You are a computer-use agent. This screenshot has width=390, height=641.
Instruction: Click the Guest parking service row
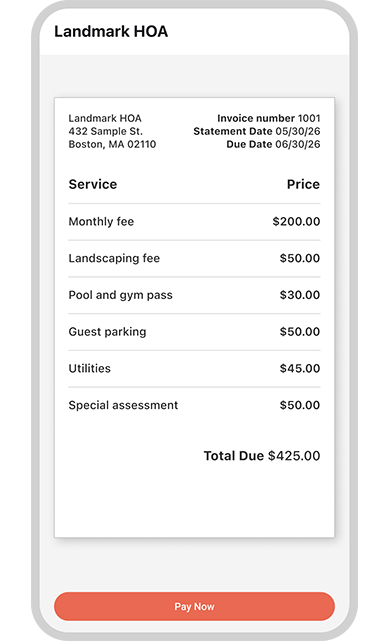click(194, 332)
